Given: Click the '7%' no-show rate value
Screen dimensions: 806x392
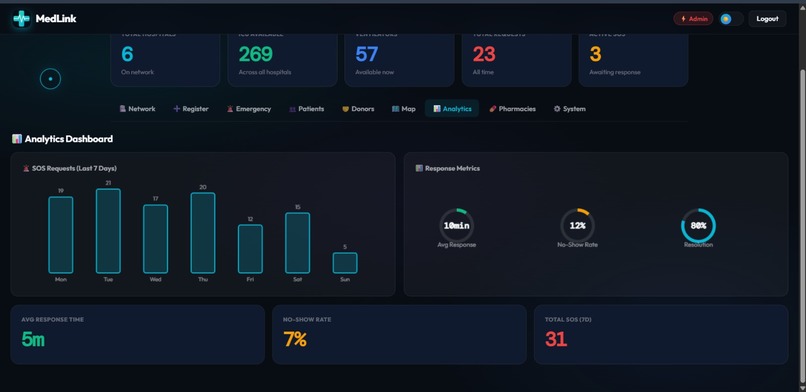Looking at the screenshot, I should click(x=295, y=339).
